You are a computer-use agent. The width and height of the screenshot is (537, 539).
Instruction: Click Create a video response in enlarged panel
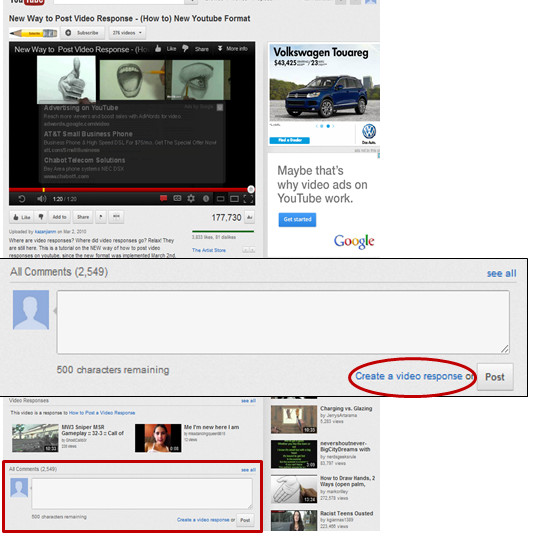(409, 376)
